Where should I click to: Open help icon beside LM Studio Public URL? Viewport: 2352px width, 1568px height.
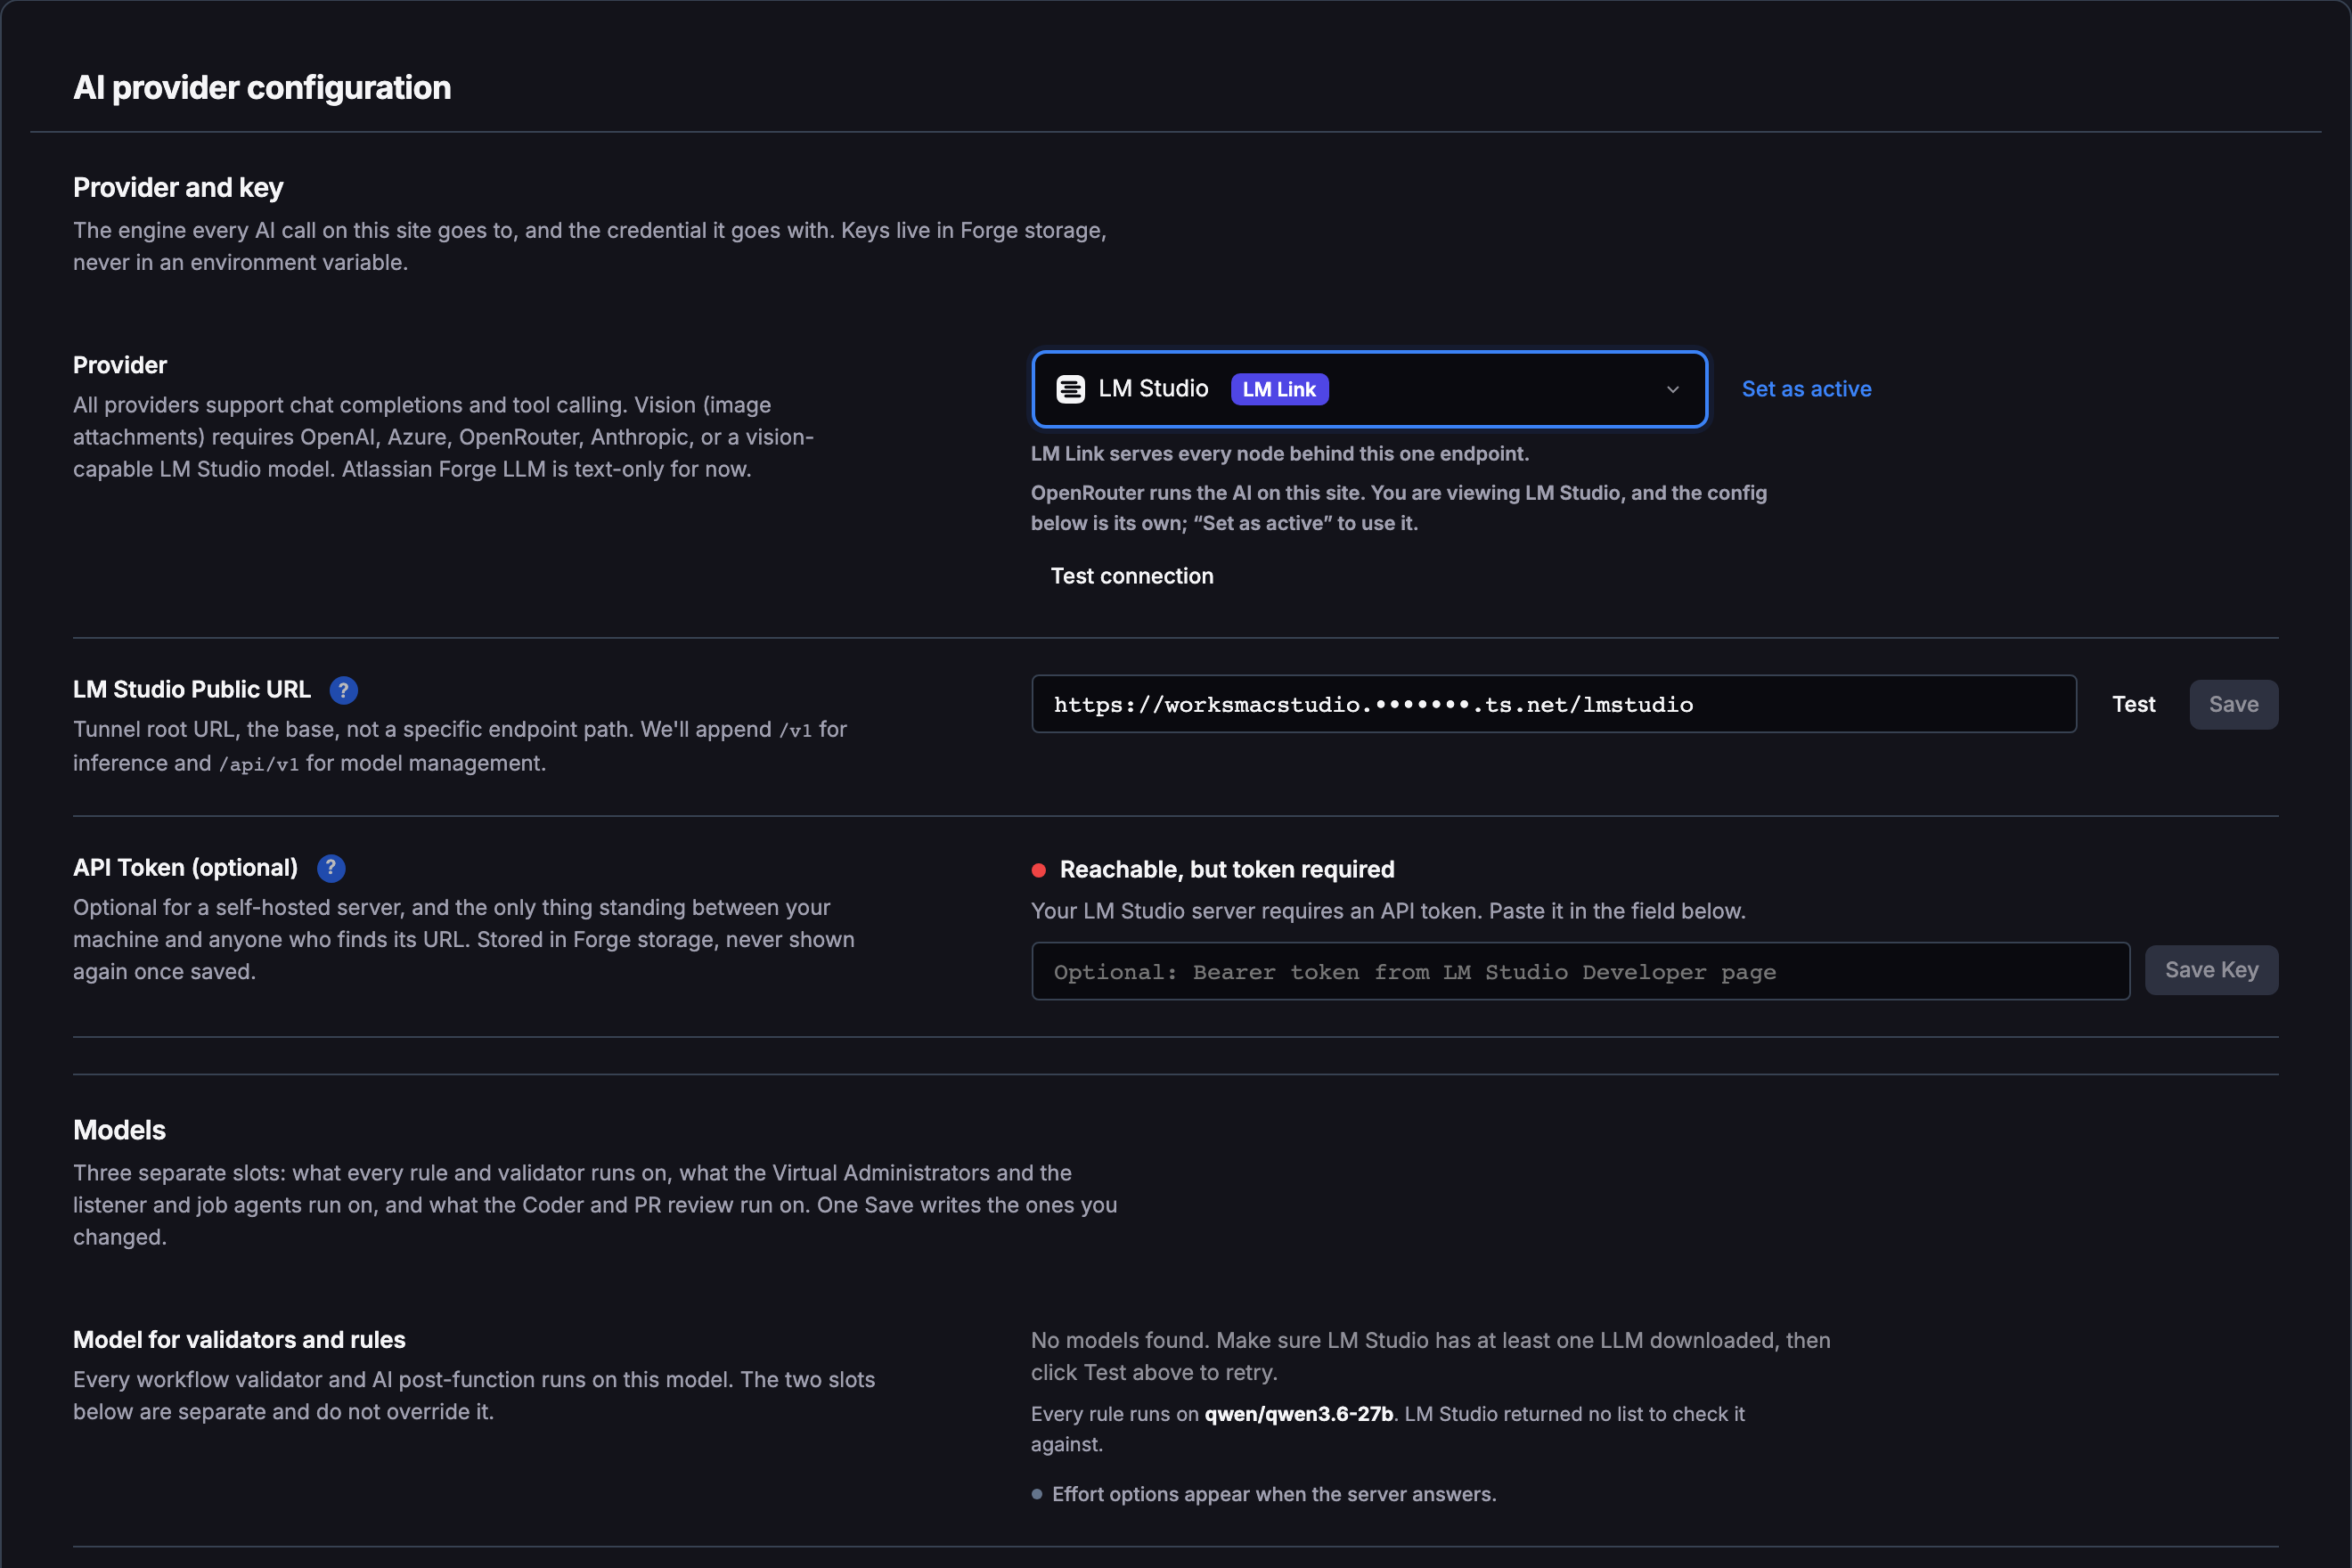pyautogui.click(x=343, y=690)
